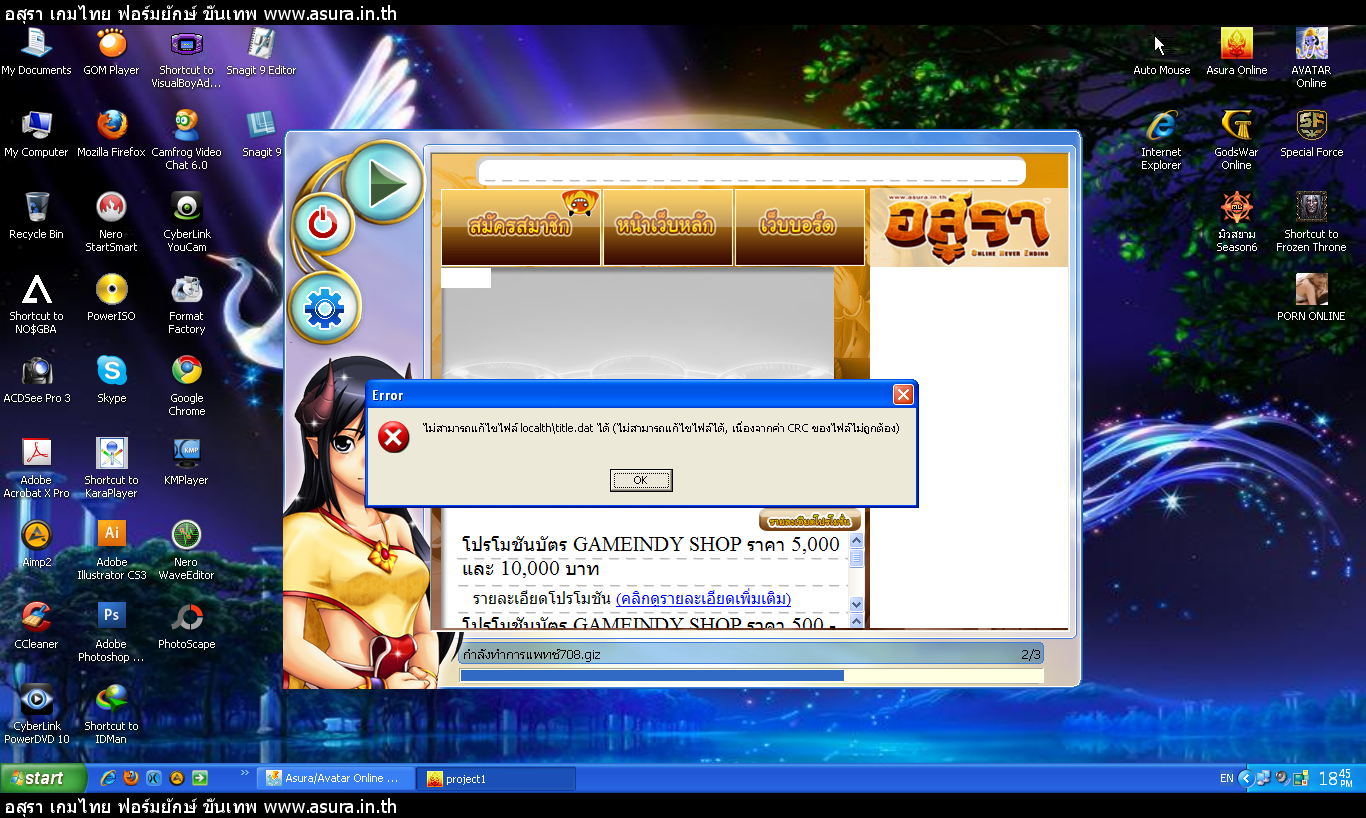The image size is (1366, 818).
Task: Click the red power button in launcher
Action: [322, 224]
